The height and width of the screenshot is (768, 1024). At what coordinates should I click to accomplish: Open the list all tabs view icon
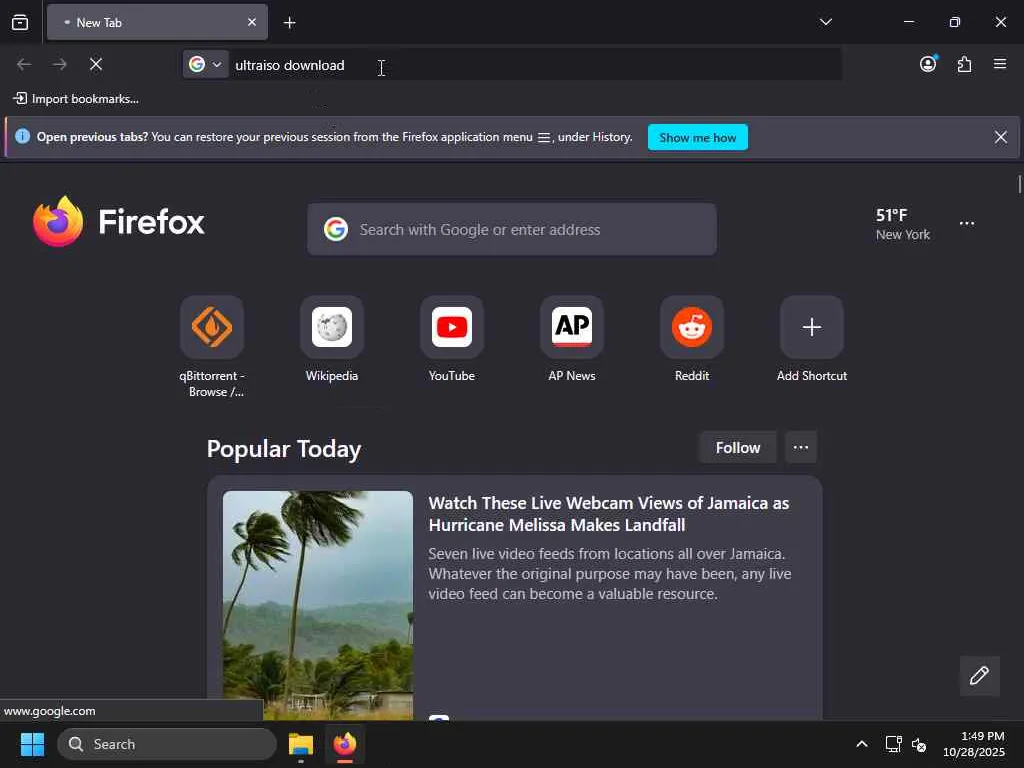point(20,23)
